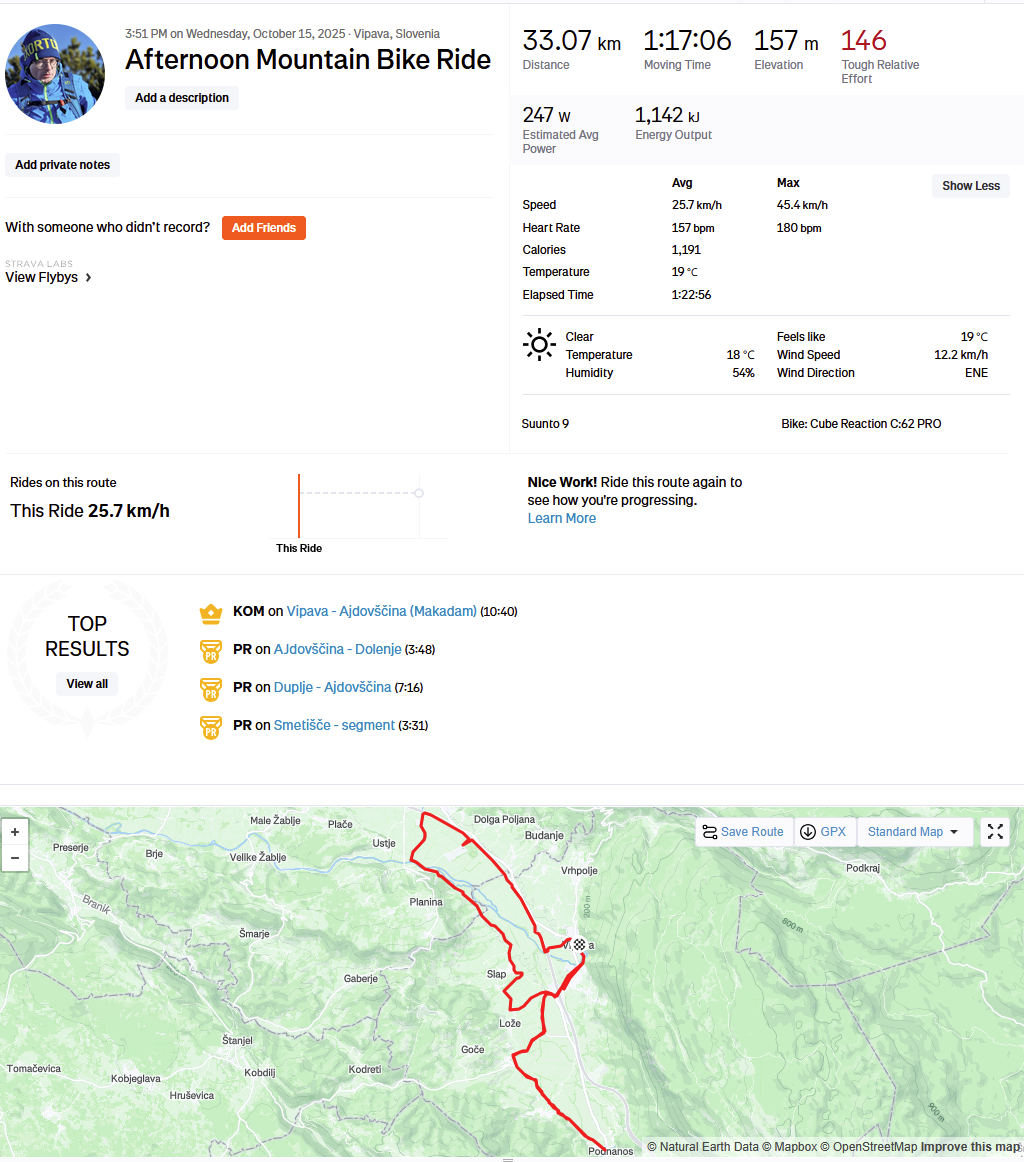The image size is (1024, 1162).
Task: Click the KOM crown icon
Action: [x=210, y=613]
